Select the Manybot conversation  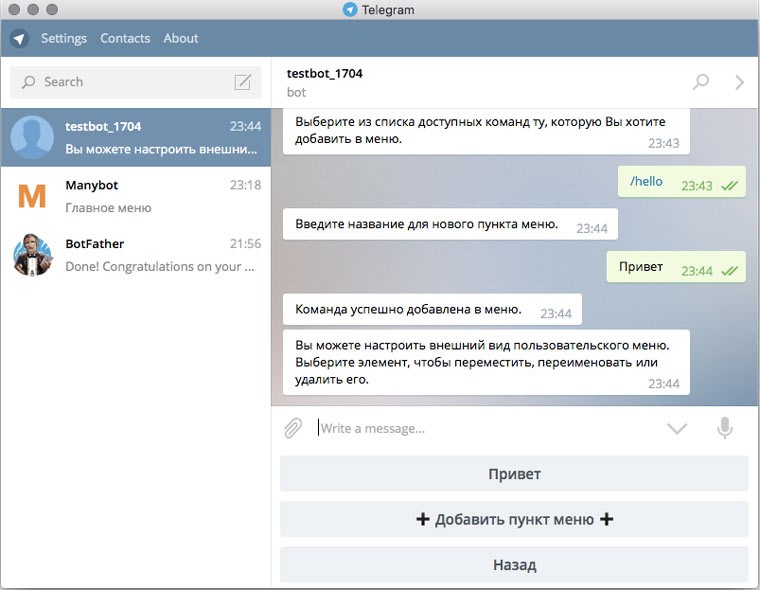[160, 196]
